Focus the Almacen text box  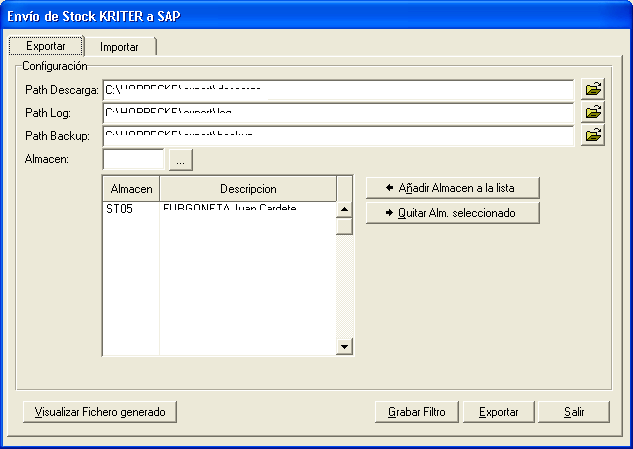(x=134, y=159)
